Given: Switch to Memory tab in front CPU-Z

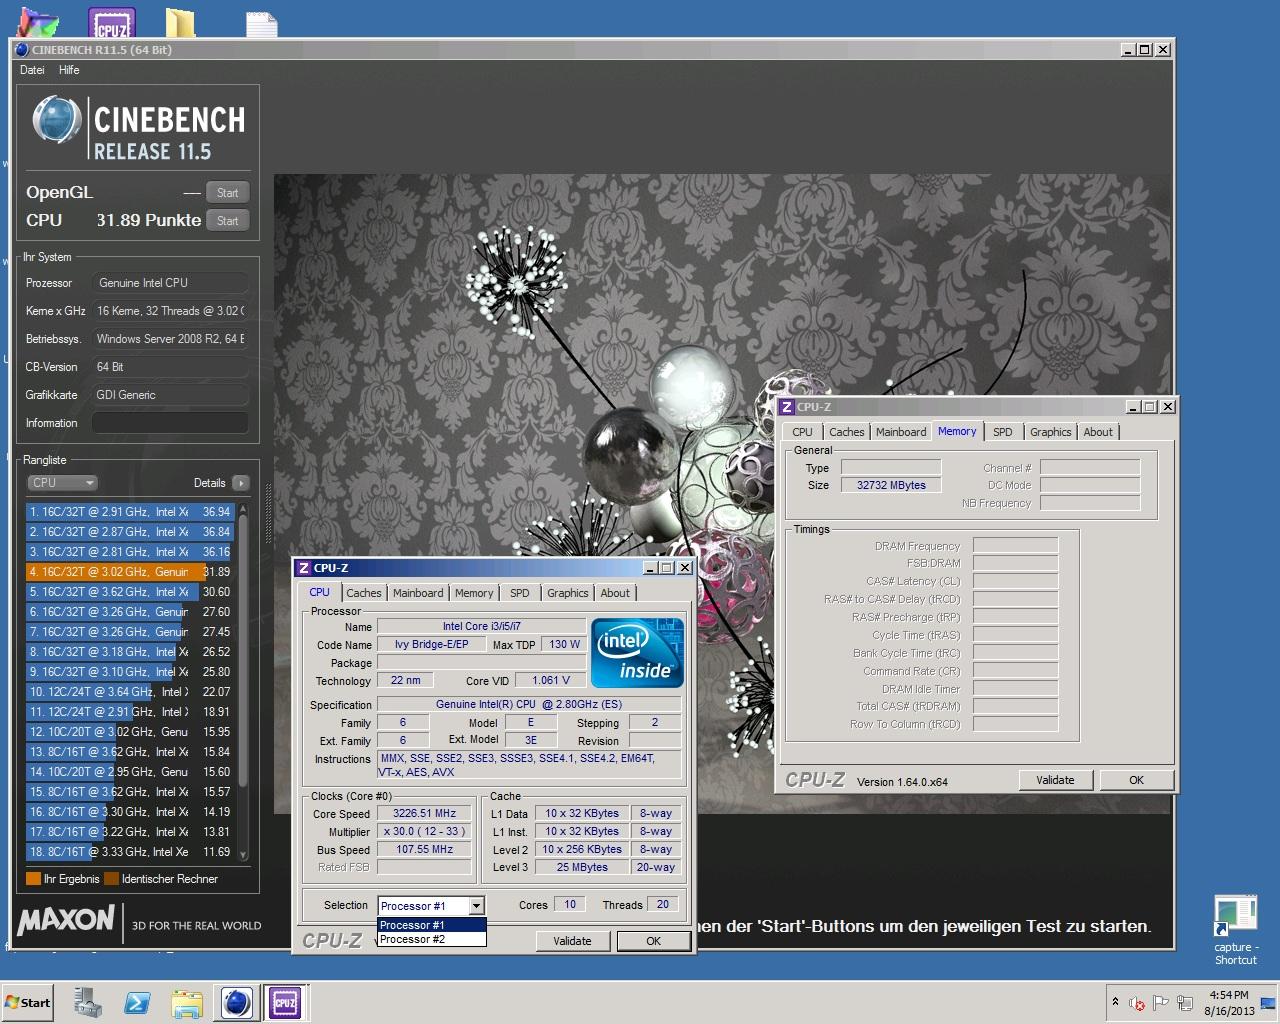Looking at the screenshot, I should (474, 593).
